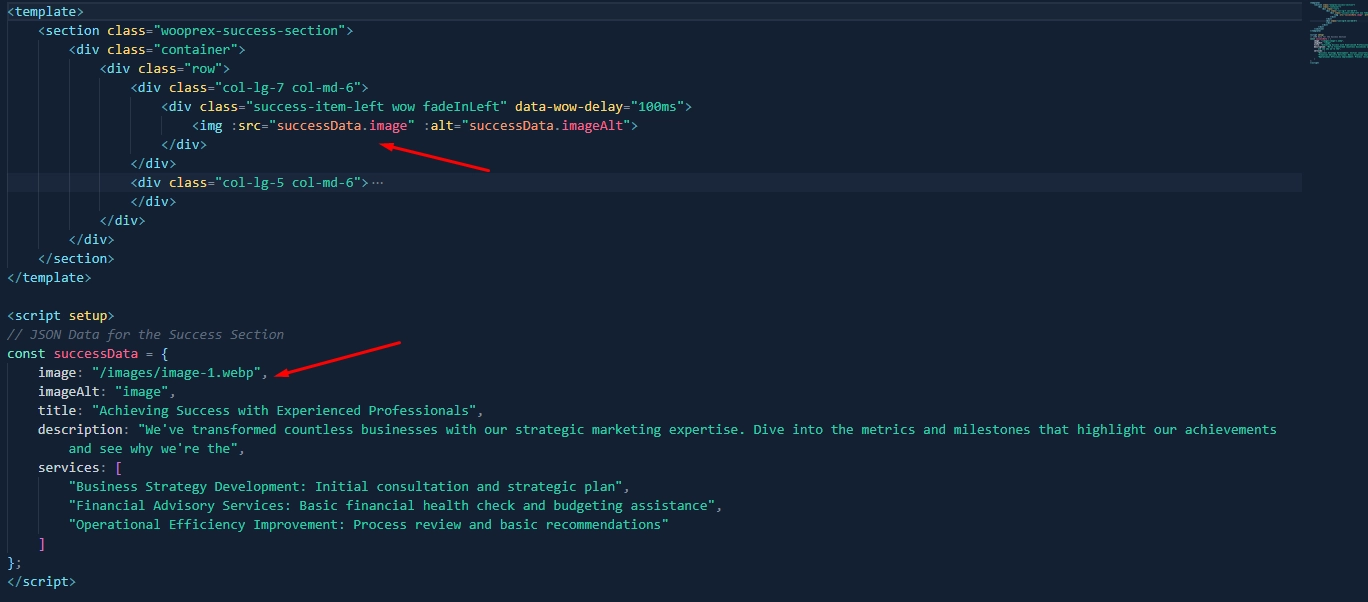The width and height of the screenshot is (1368, 602).
Task: Click the Financial Advisory Services string
Action: point(394,505)
